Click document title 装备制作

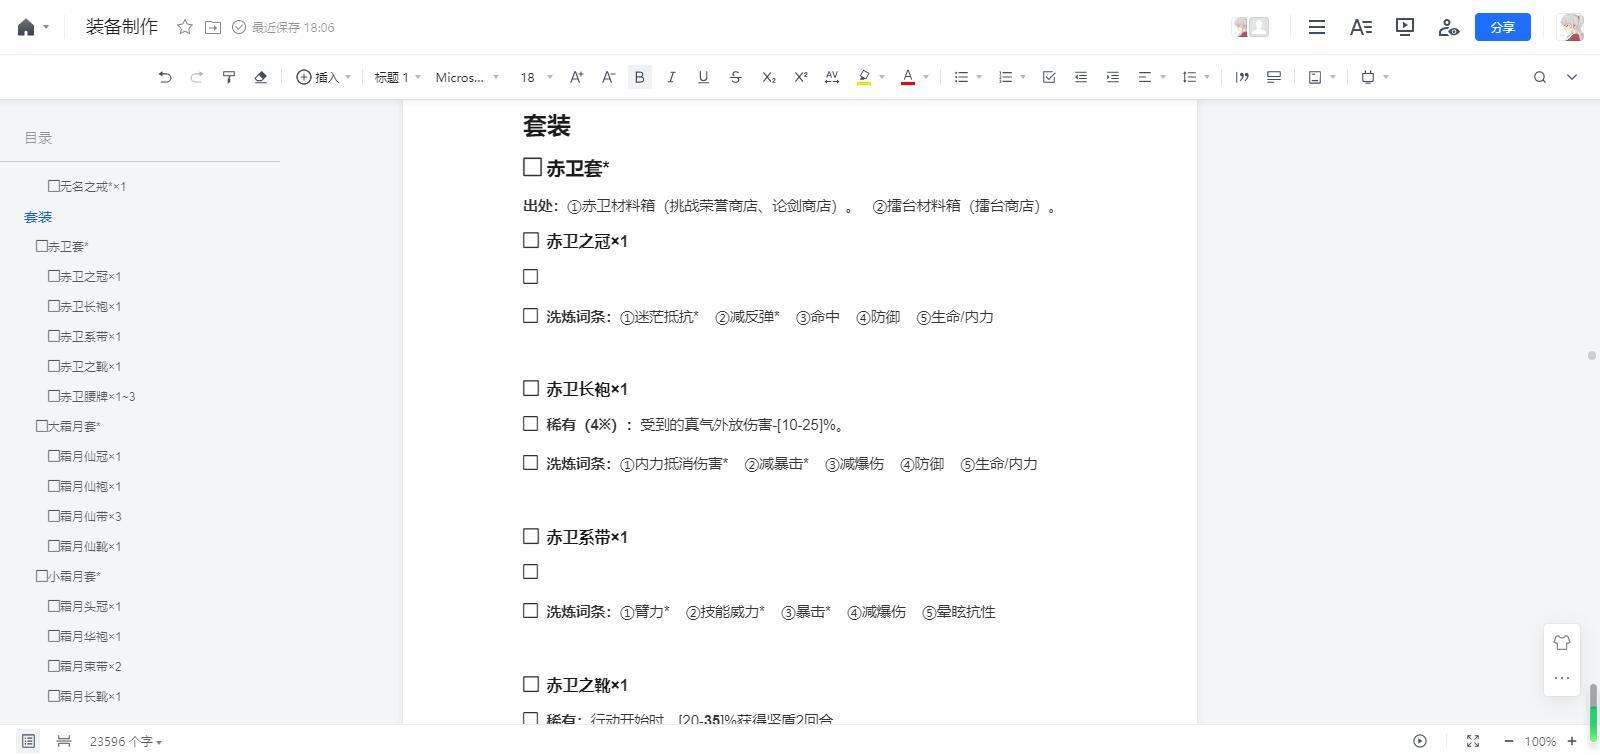pos(122,27)
